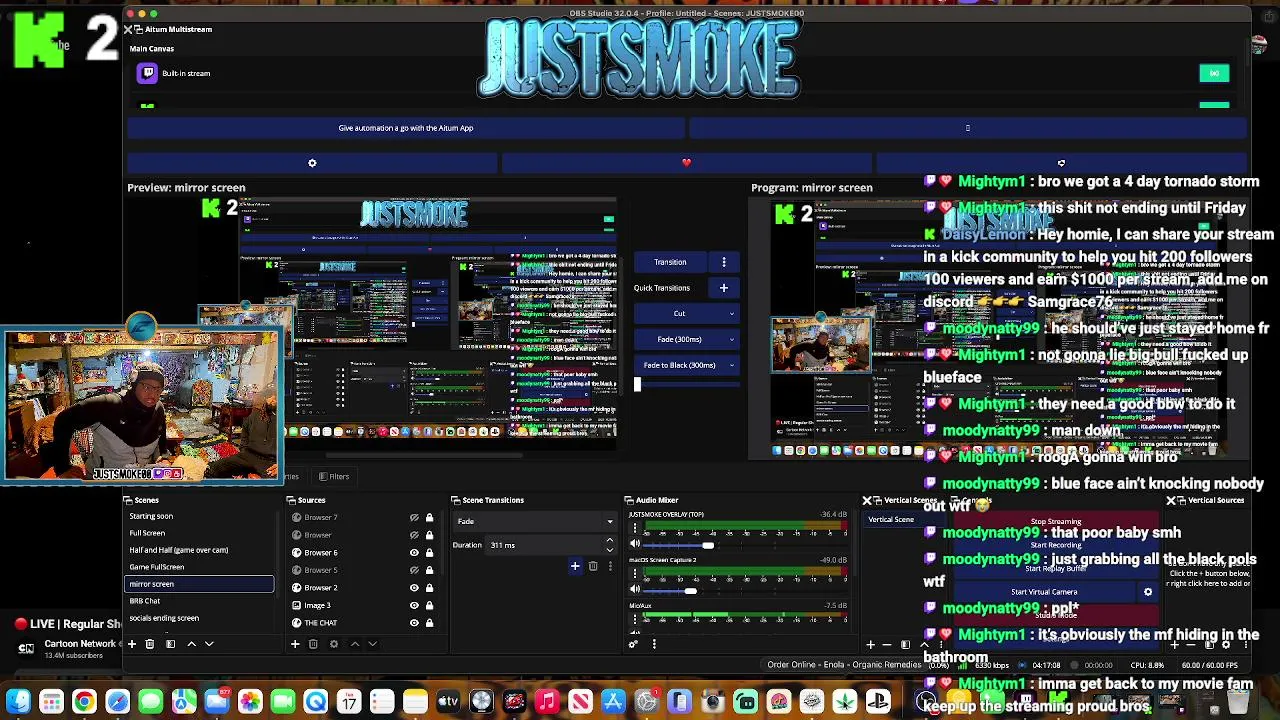Open Safari from the Dock
The width and height of the screenshot is (1280, 720).
tap(117, 702)
